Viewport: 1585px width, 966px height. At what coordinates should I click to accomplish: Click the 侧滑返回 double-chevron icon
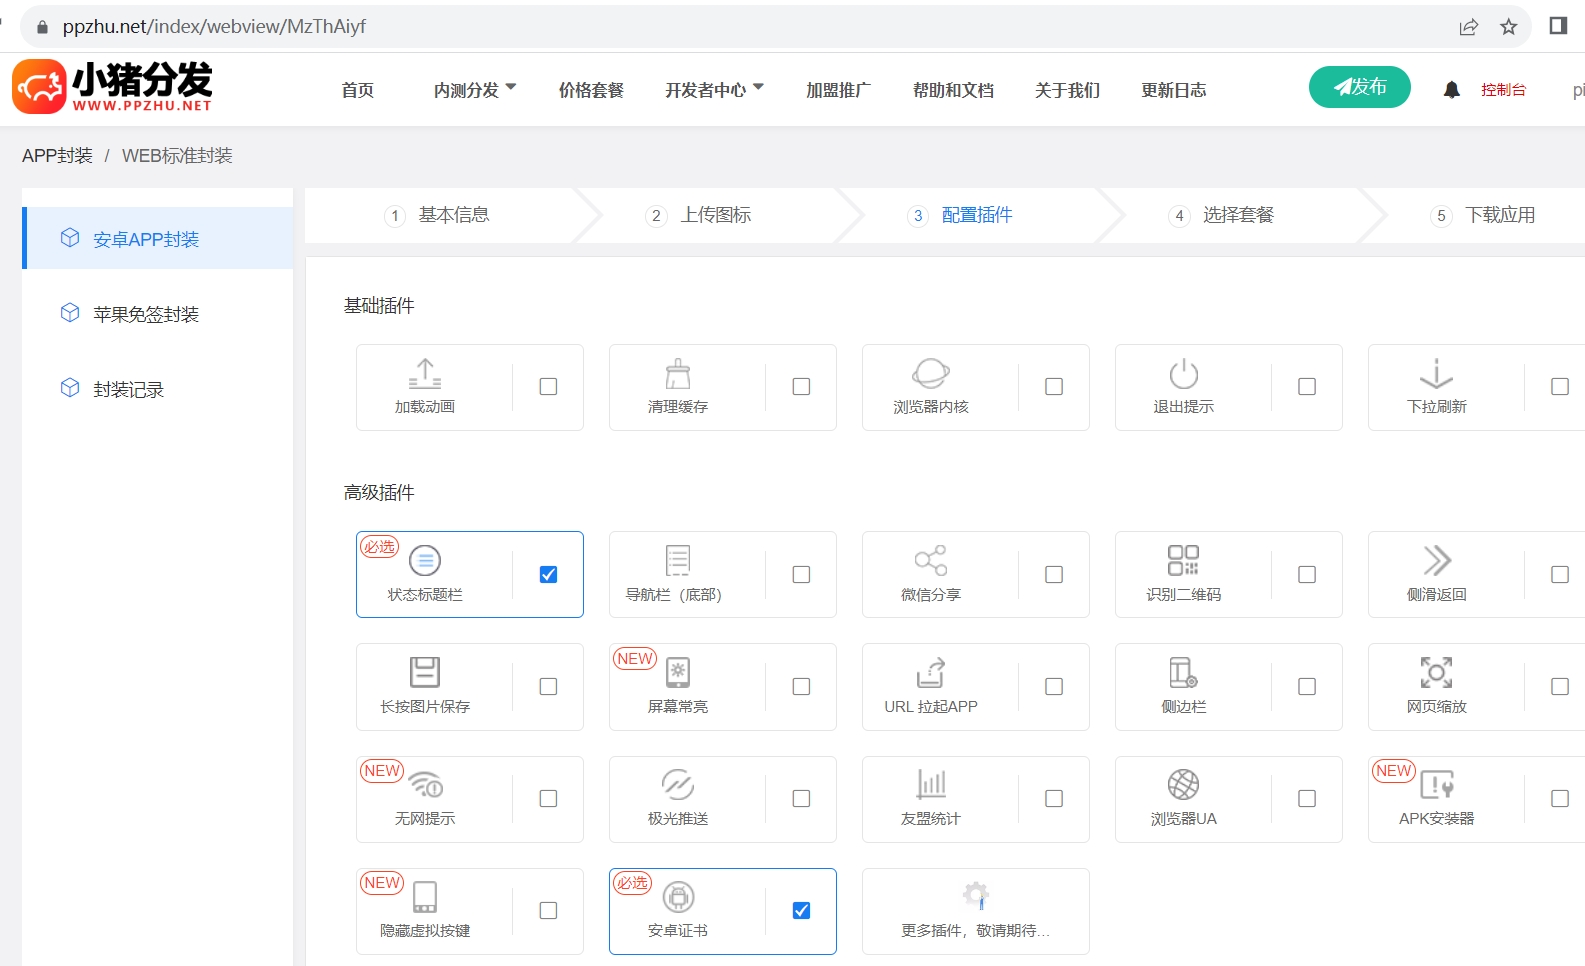pos(1436,561)
